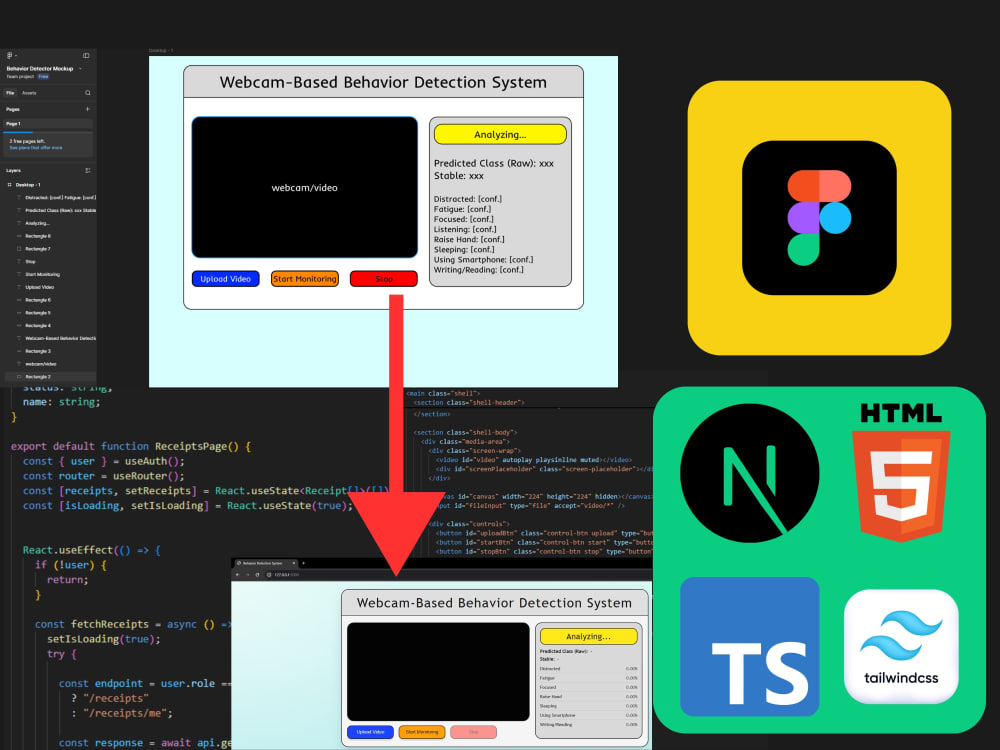Click the 'Distracted' confidence row in browser
This screenshot has width=1000, height=750.
(x=589, y=669)
